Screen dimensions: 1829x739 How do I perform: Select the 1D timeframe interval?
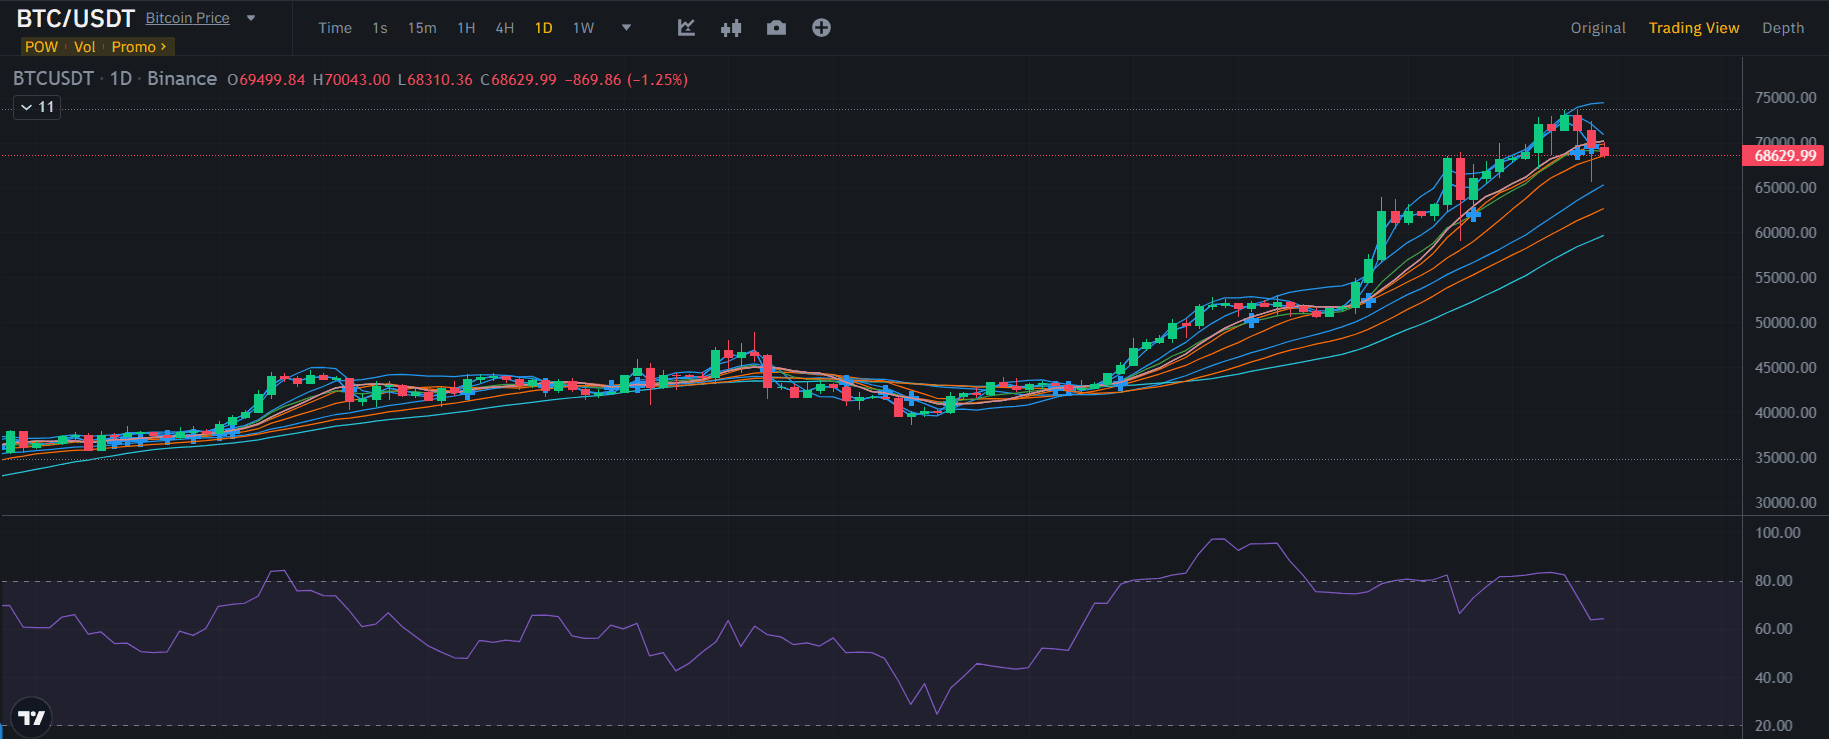[x=543, y=28]
